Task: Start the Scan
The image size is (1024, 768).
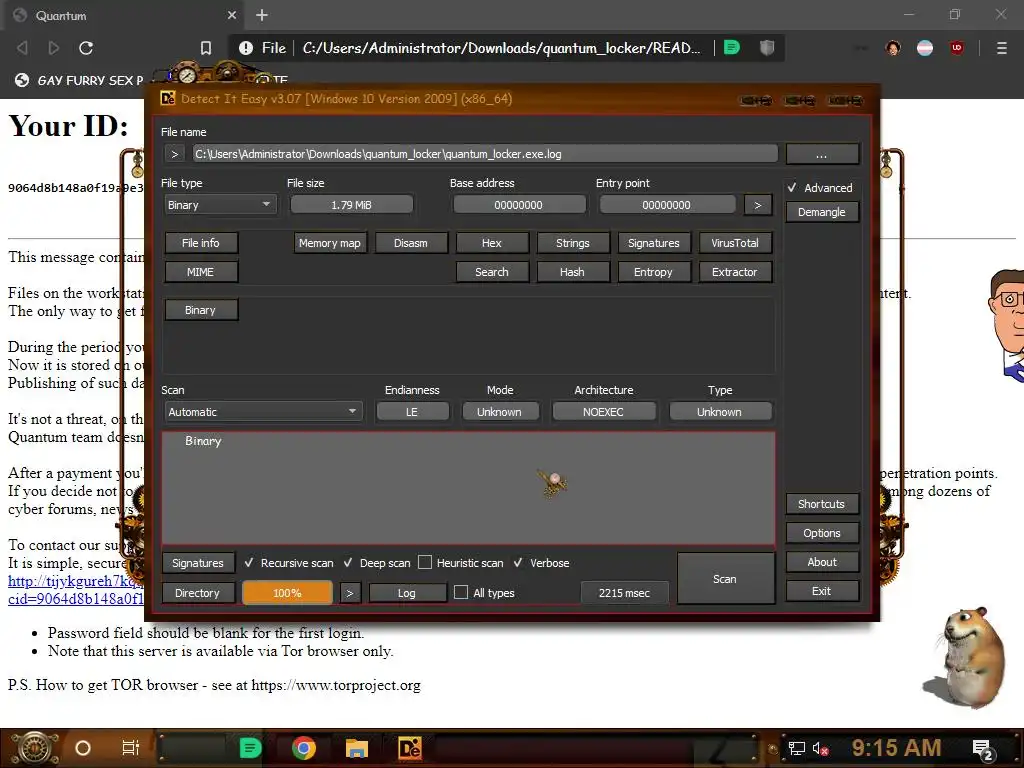Action: (x=726, y=579)
